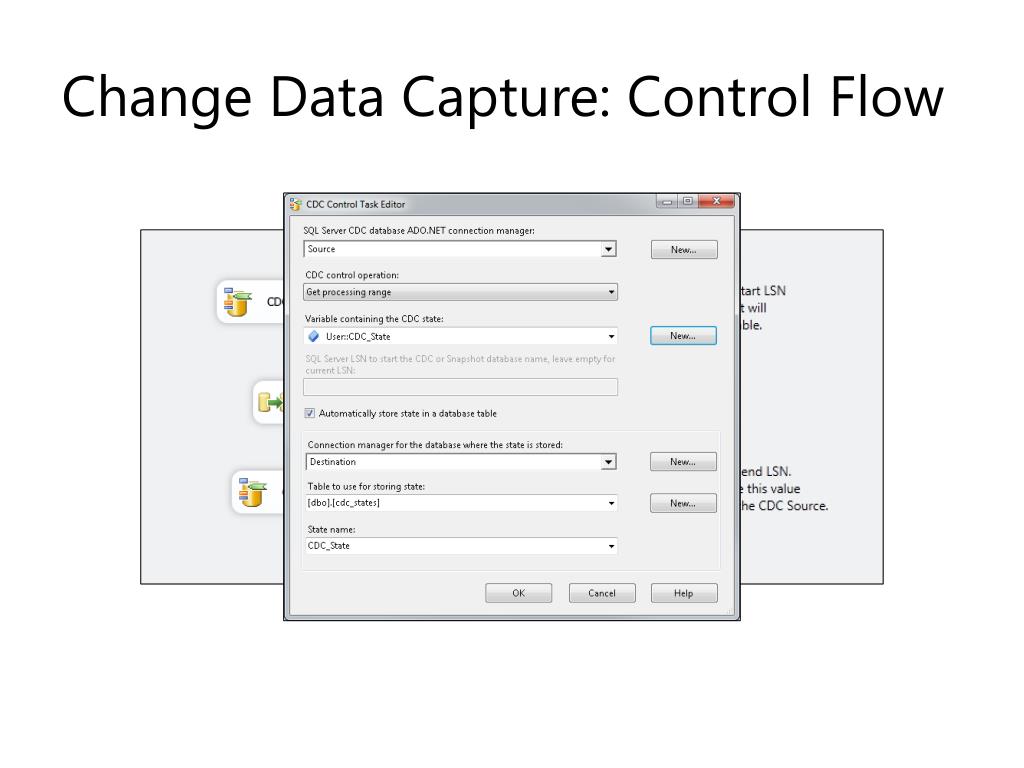Open the Destination connection manager dropdown
The image size is (1024, 768).
[x=609, y=462]
